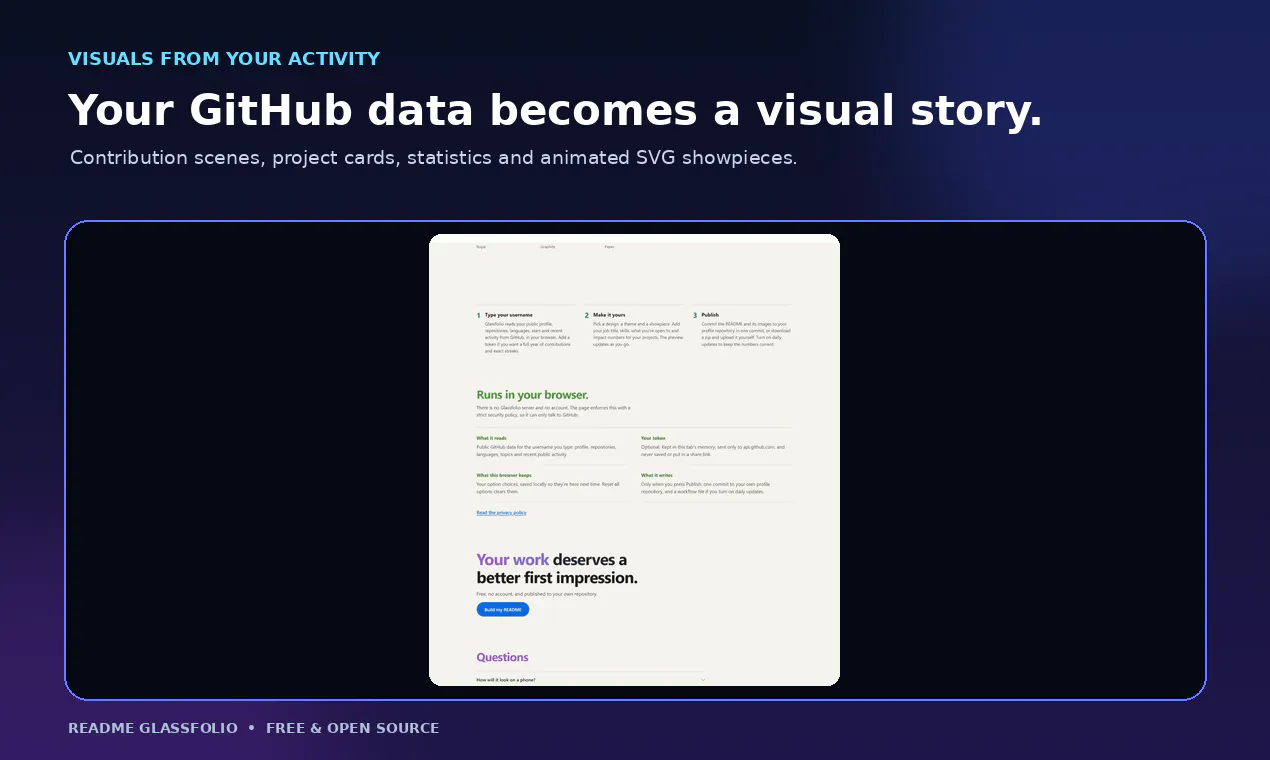Click the purple 'Questions' heading
The height and width of the screenshot is (760, 1270).
coord(502,657)
